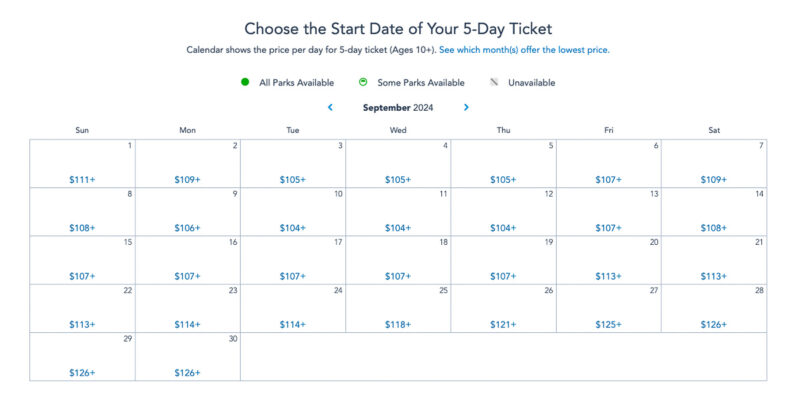Select September 28 at $126+
The image size is (800, 405).
click(x=714, y=308)
